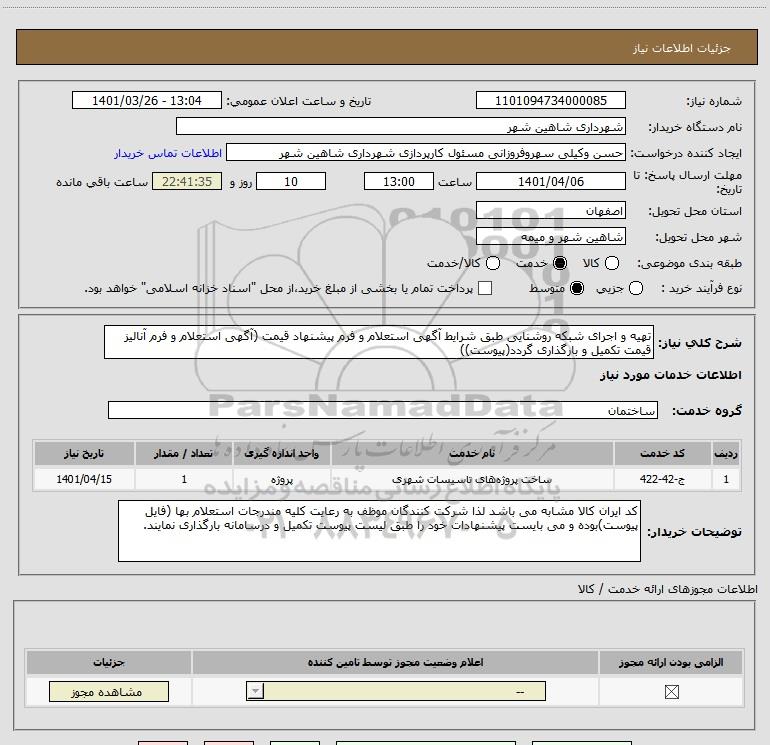Select the خدمت radio button

point(560,263)
